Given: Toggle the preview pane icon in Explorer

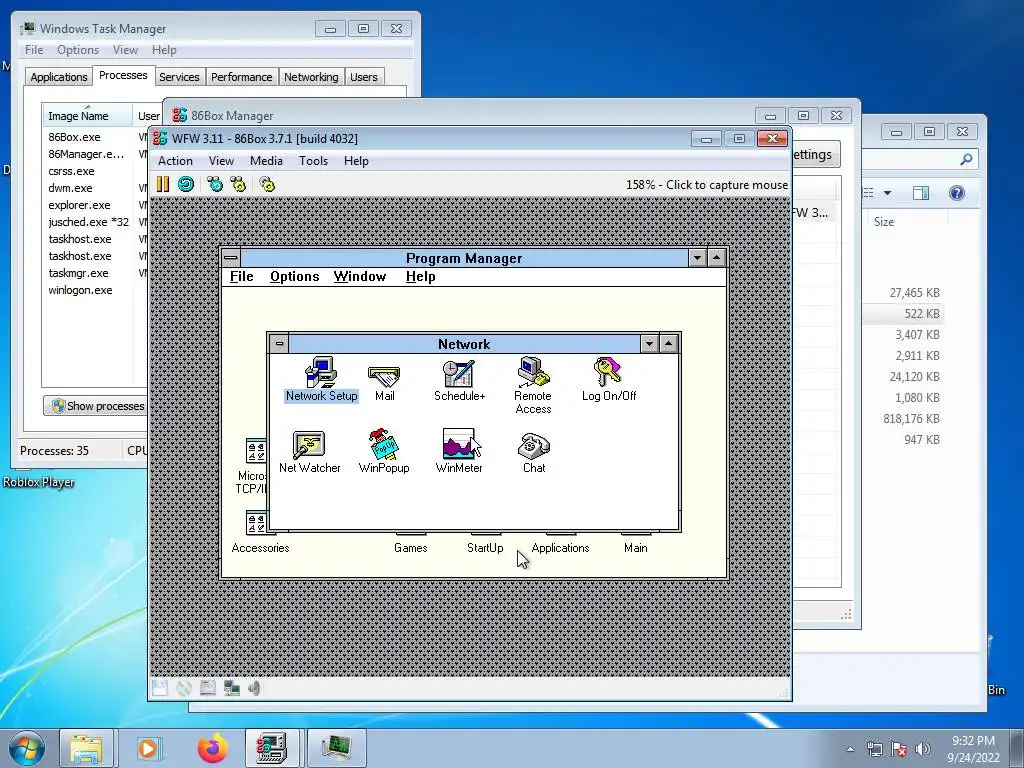Looking at the screenshot, I should tap(921, 193).
